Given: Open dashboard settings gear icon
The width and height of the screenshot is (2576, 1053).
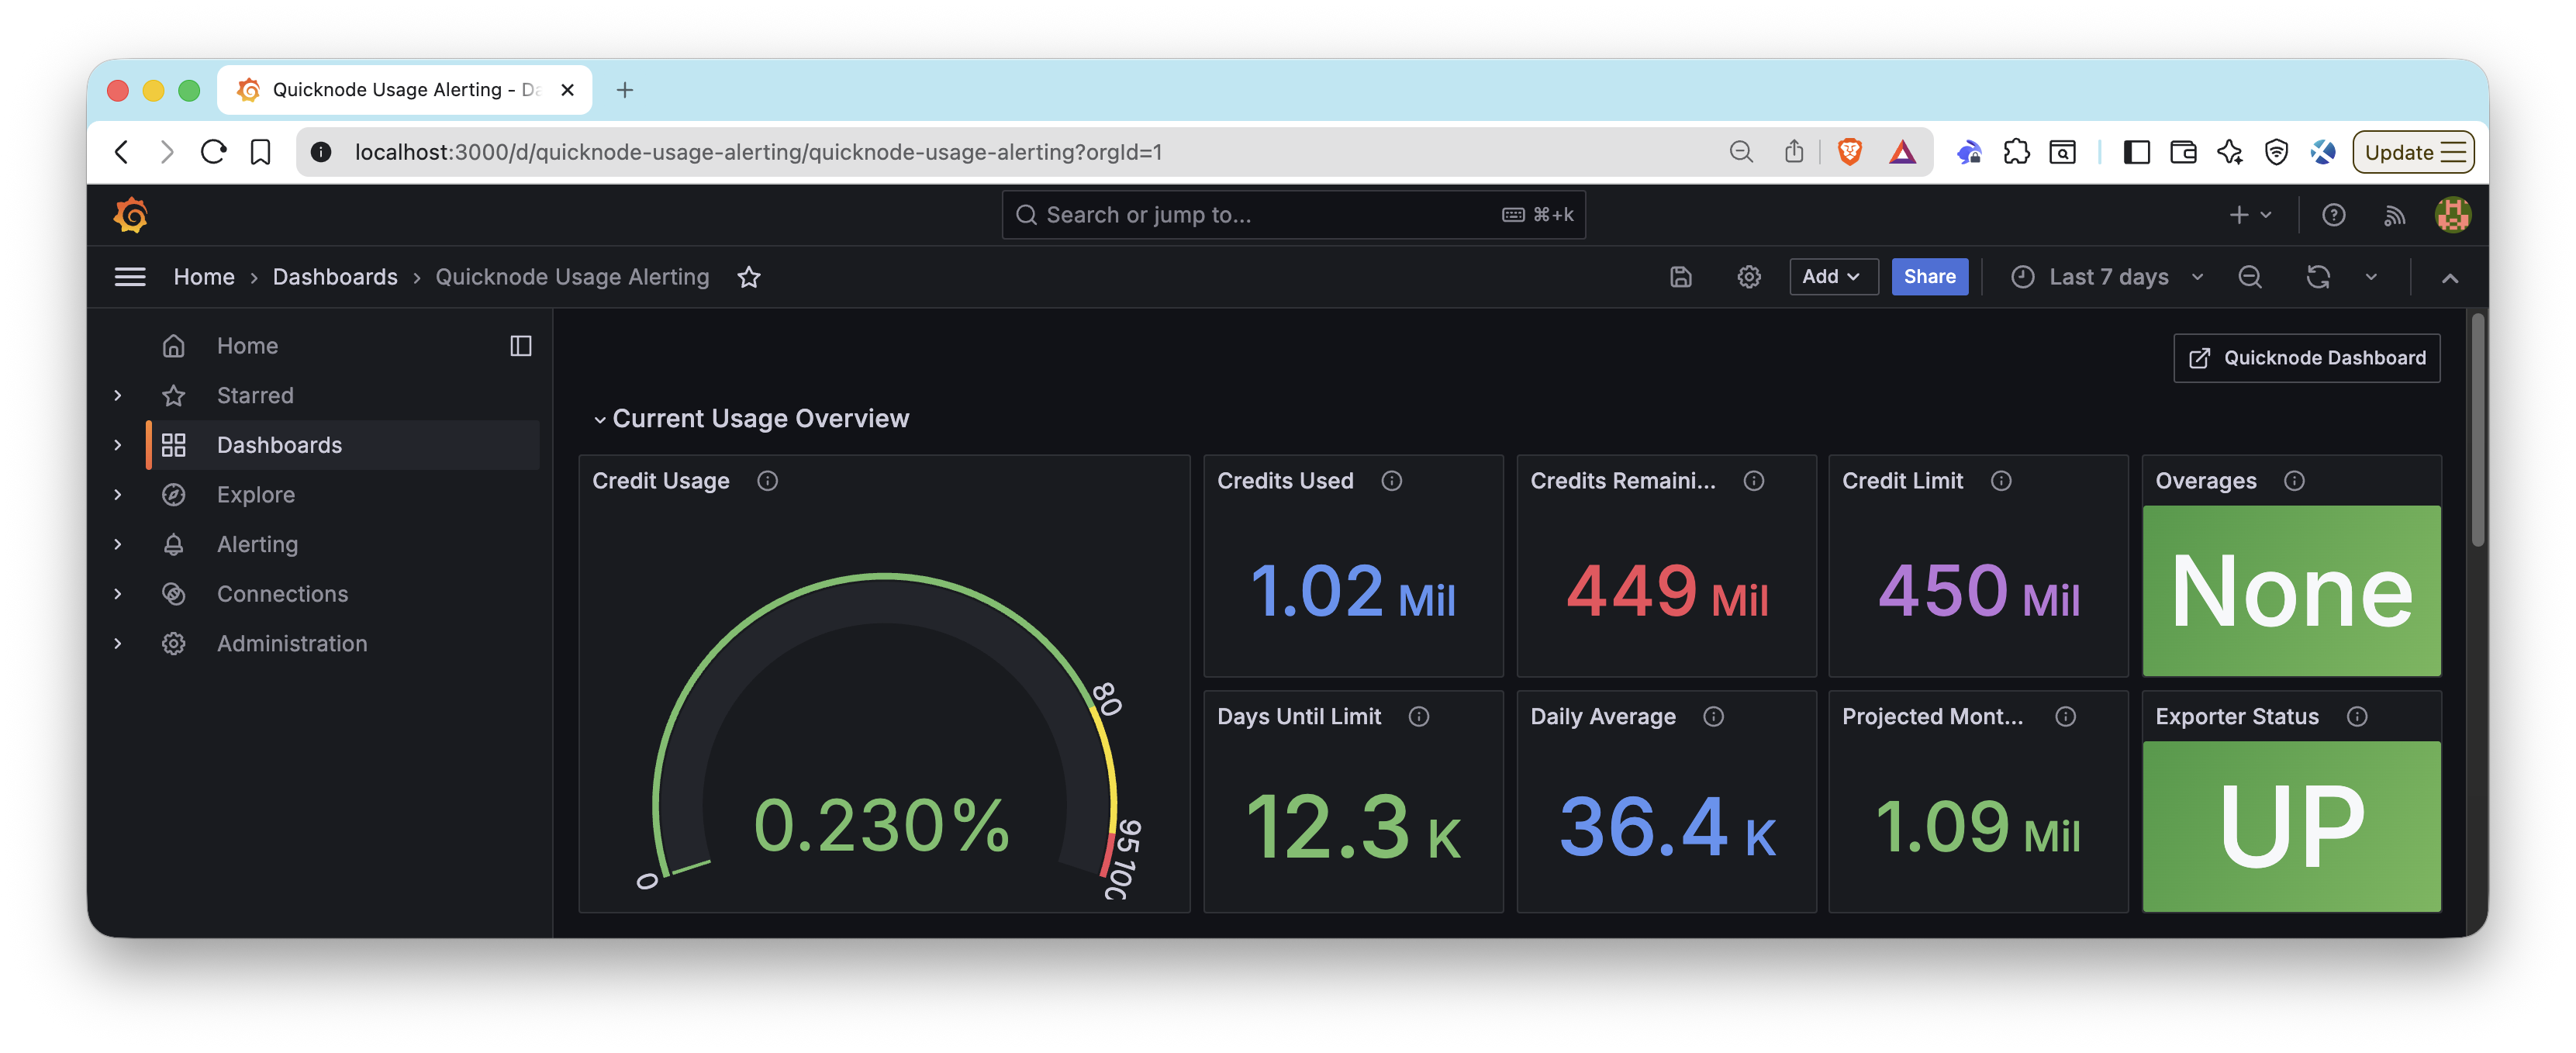Looking at the screenshot, I should pyautogui.click(x=1749, y=277).
